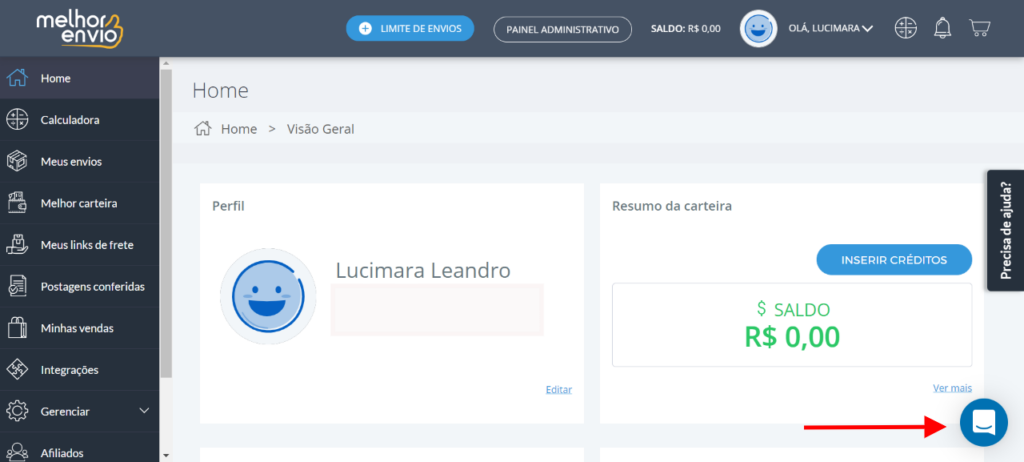Viewport: 1024px width, 462px height.
Task: Click the large profile smiley avatar
Action: click(268, 296)
